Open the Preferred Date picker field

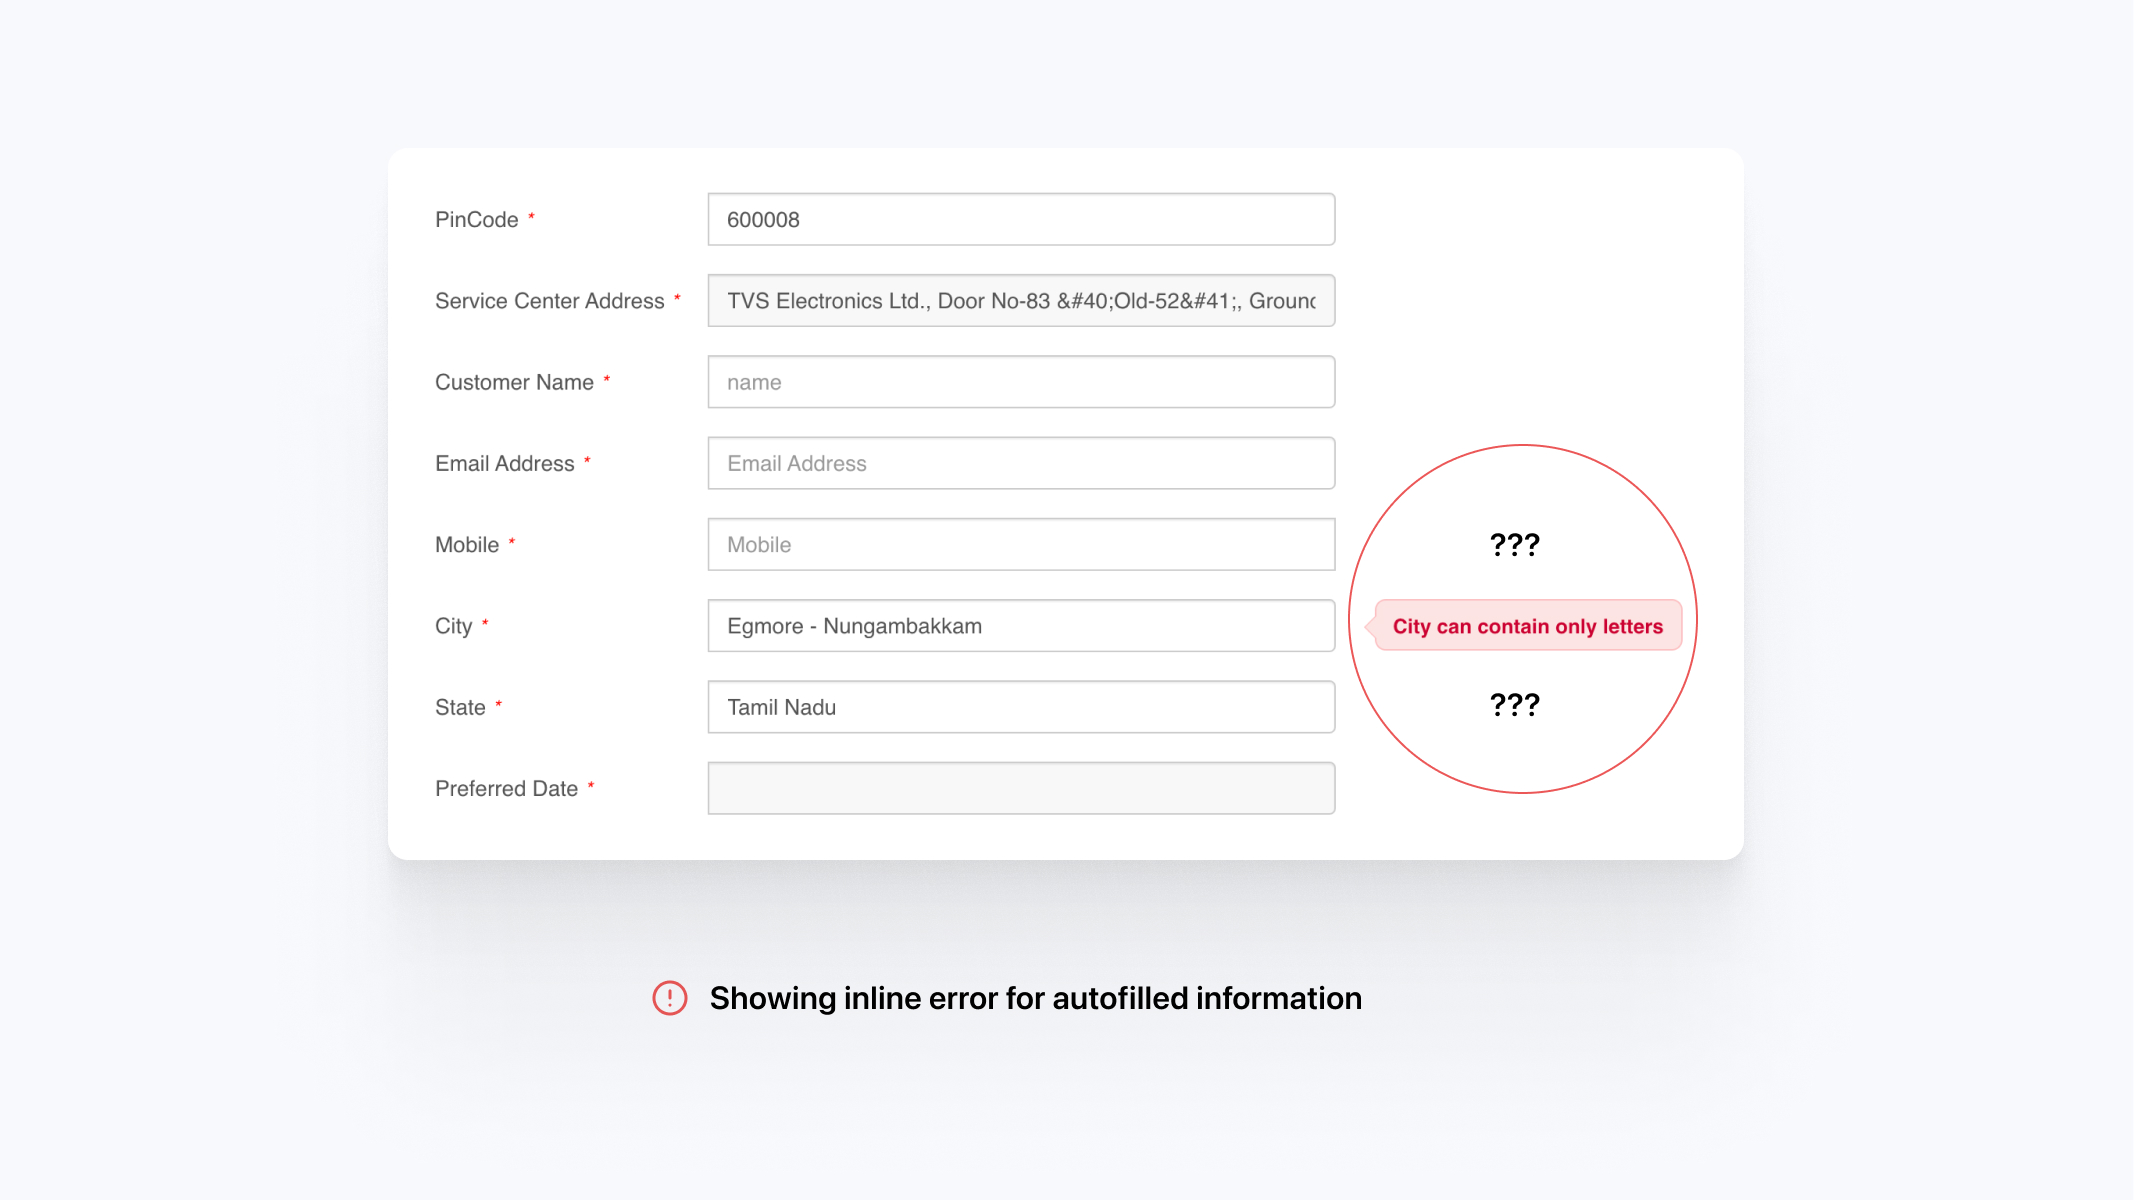click(1020, 788)
